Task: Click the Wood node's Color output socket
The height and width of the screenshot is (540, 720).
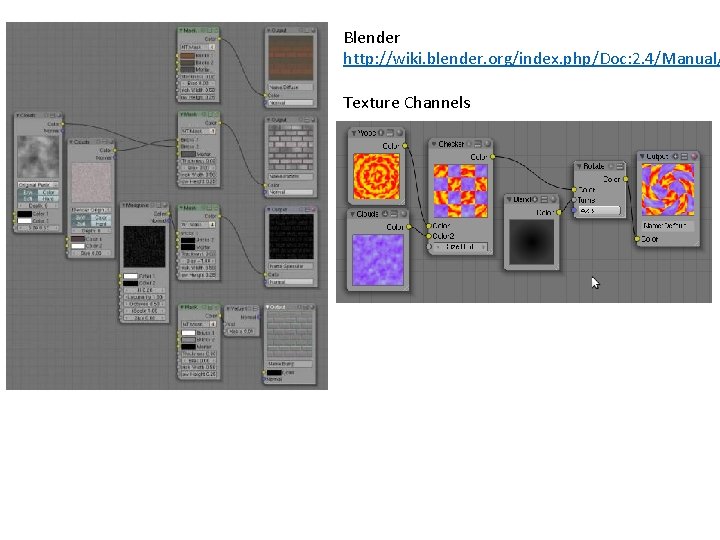Action: point(405,146)
